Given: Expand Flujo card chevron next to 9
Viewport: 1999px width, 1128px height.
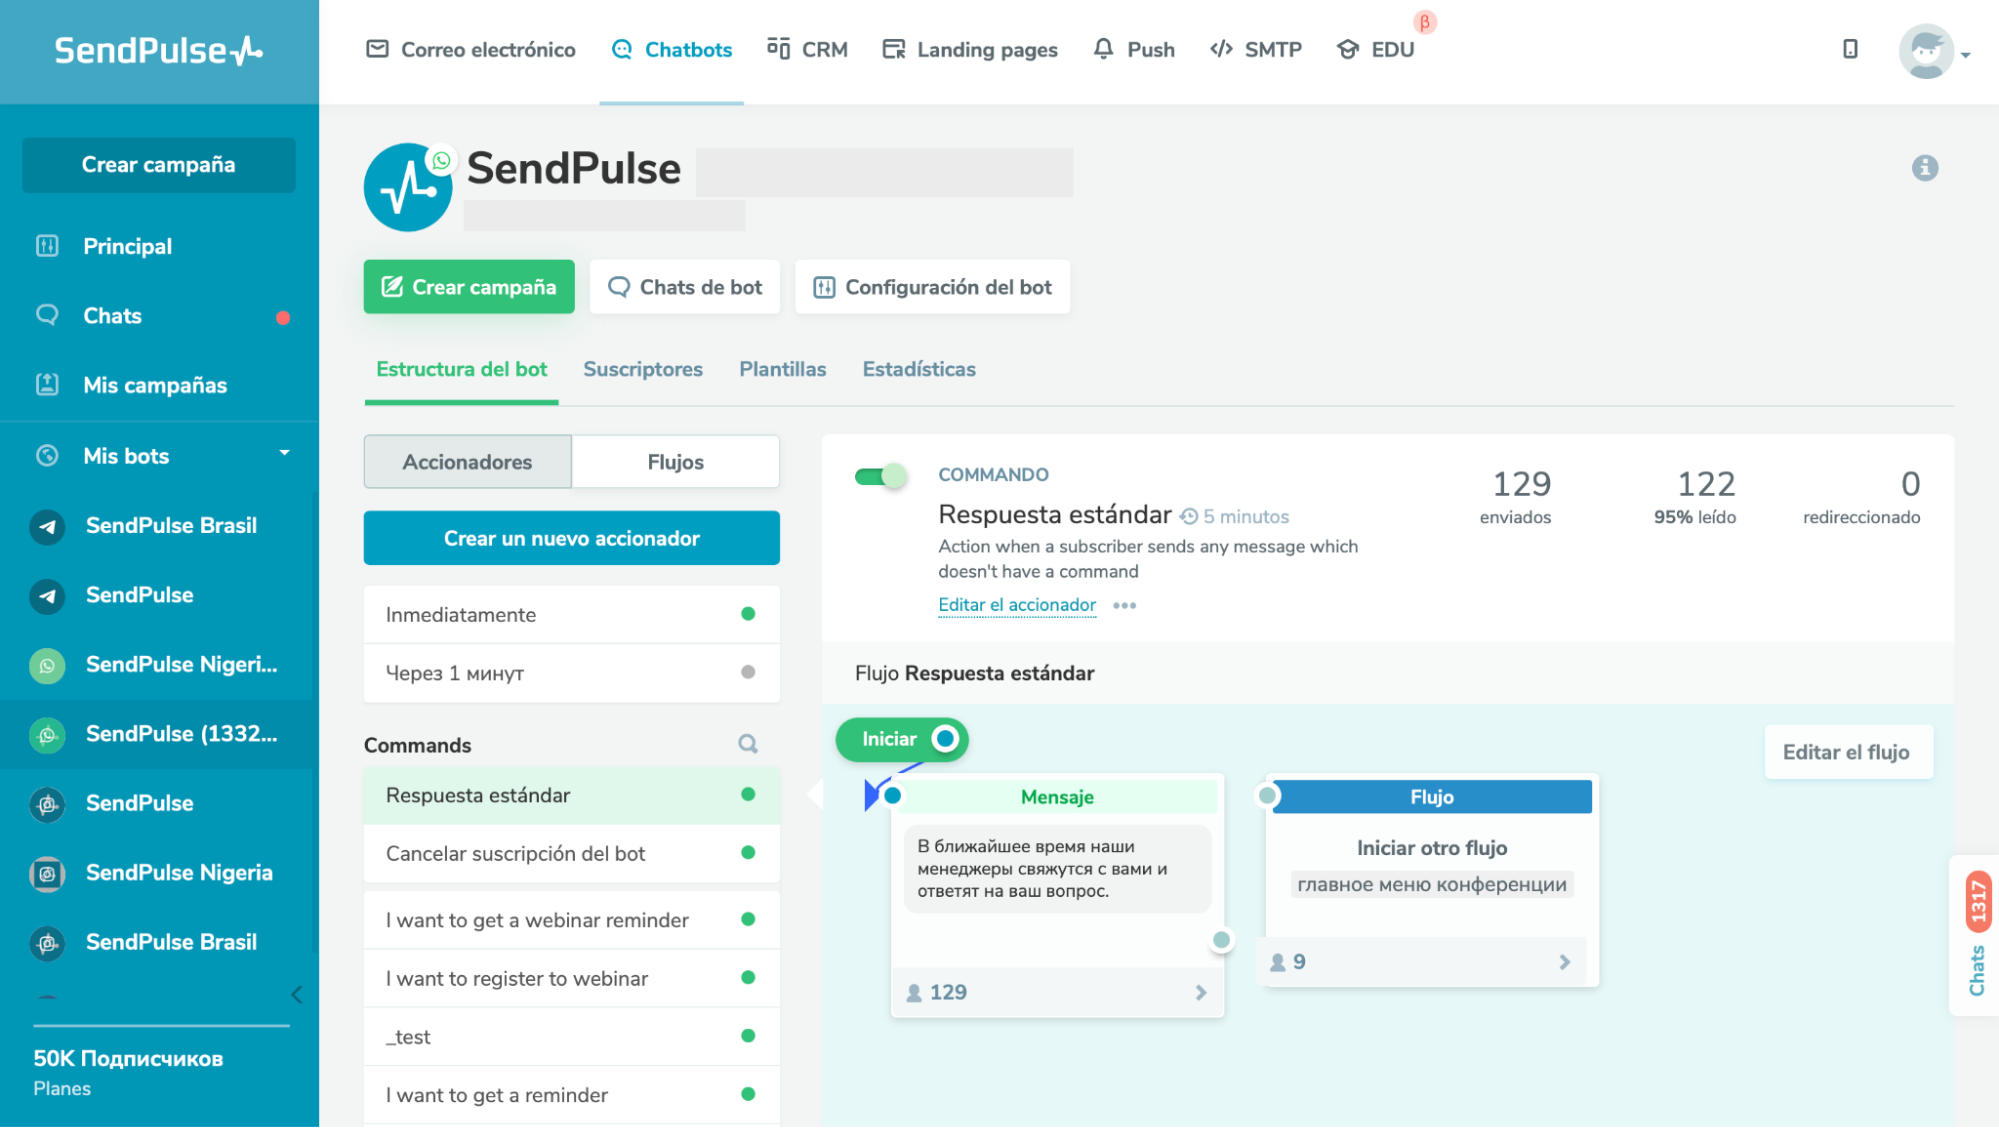Looking at the screenshot, I should [1565, 962].
